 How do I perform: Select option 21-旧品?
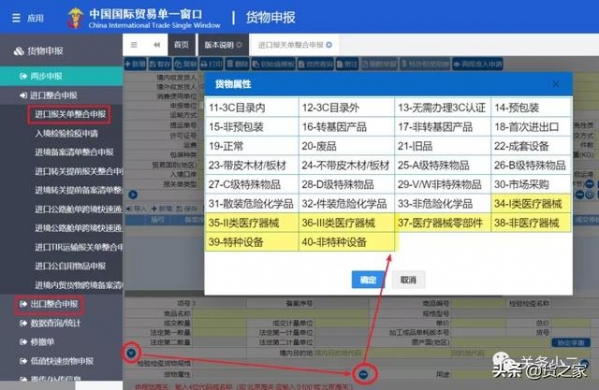click(x=442, y=146)
